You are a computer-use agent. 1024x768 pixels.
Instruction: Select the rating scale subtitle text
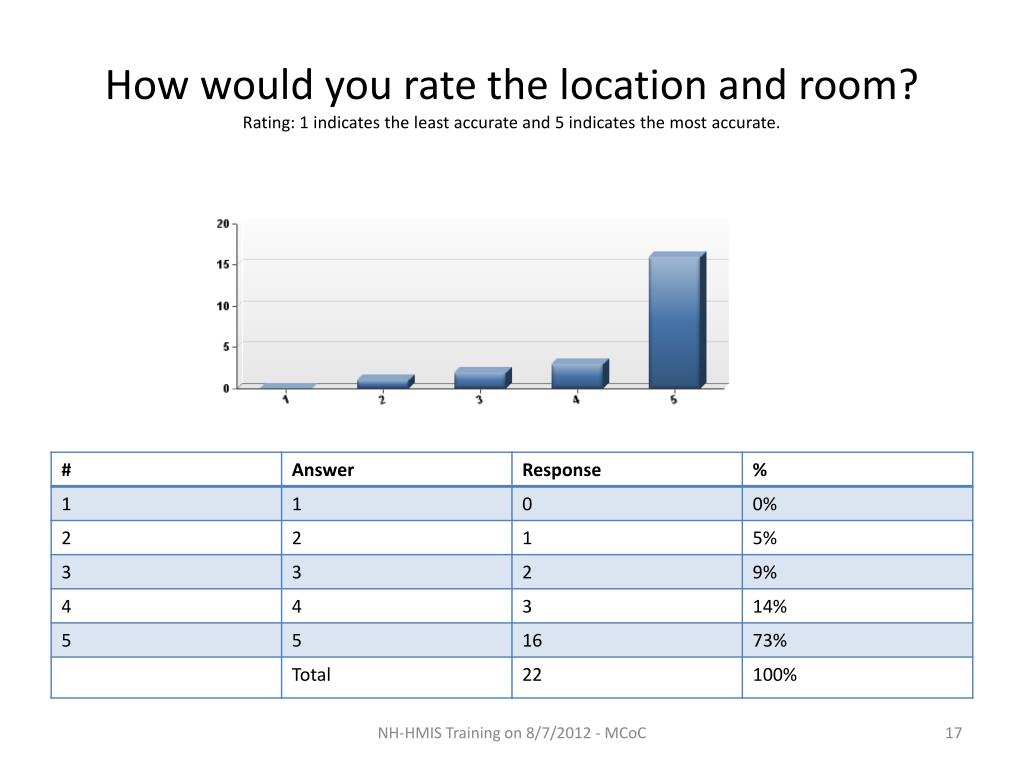point(511,123)
